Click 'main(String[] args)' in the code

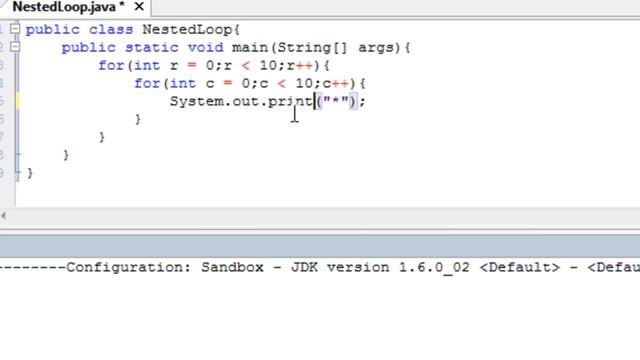coord(316,48)
